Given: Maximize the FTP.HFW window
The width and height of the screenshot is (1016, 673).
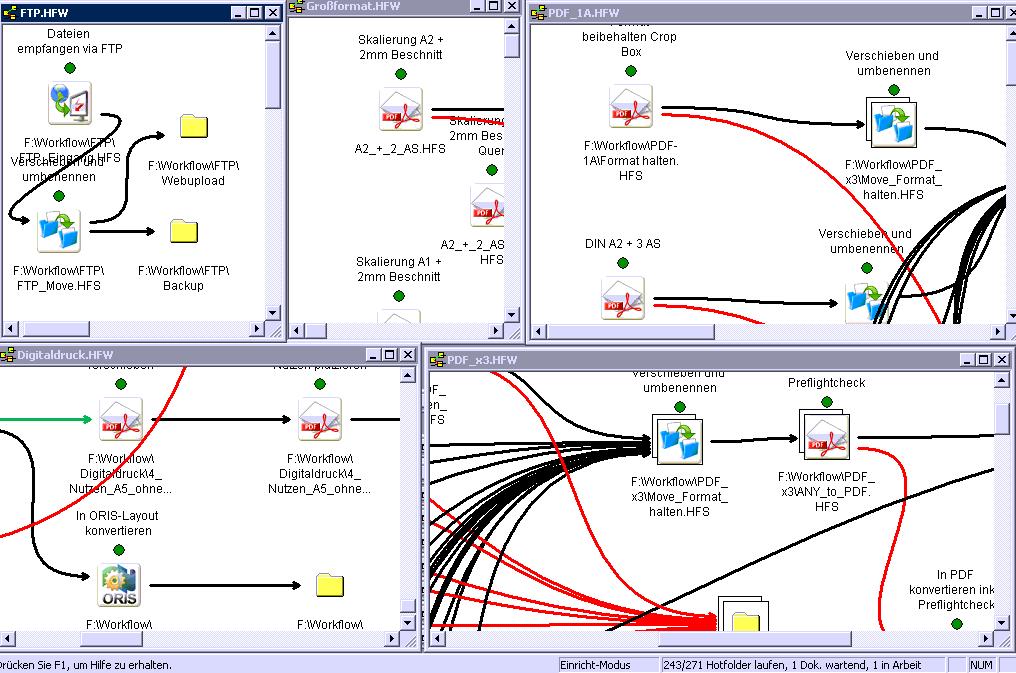Looking at the screenshot, I should (255, 12).
